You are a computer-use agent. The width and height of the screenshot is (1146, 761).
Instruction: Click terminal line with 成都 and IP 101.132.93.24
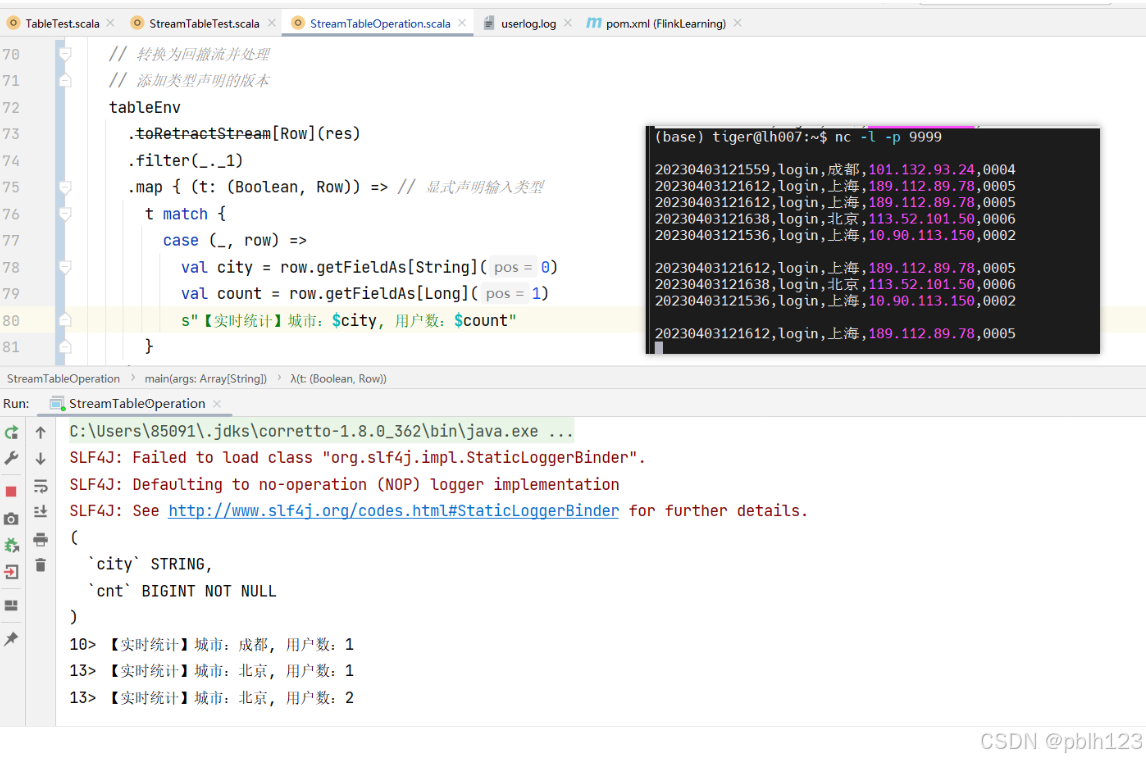click(x=835, y=170)
